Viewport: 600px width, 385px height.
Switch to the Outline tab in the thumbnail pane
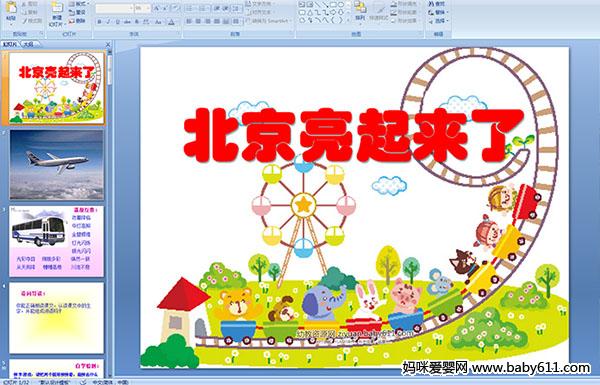click(x=29, y=44)
